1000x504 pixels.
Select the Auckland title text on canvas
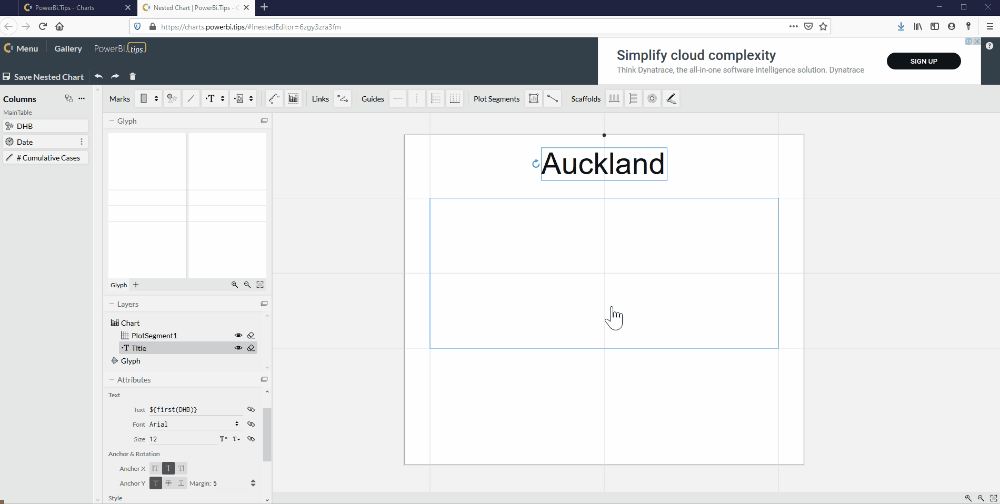click(603, 164)
